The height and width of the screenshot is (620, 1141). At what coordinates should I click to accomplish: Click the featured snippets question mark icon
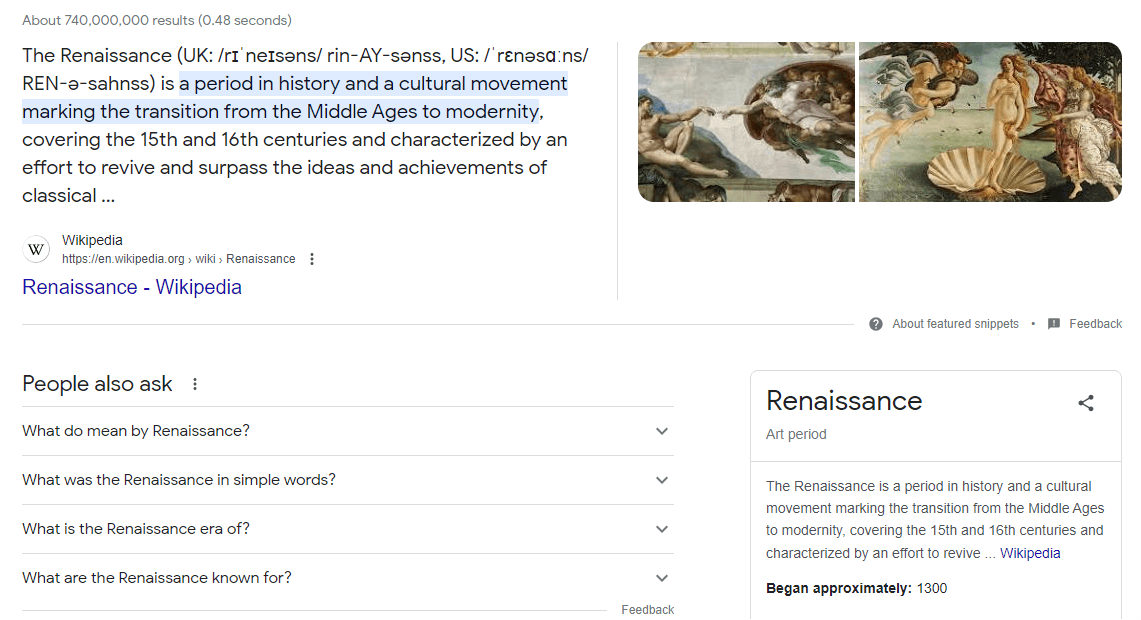pyautogui.click(x=876, y=324)
